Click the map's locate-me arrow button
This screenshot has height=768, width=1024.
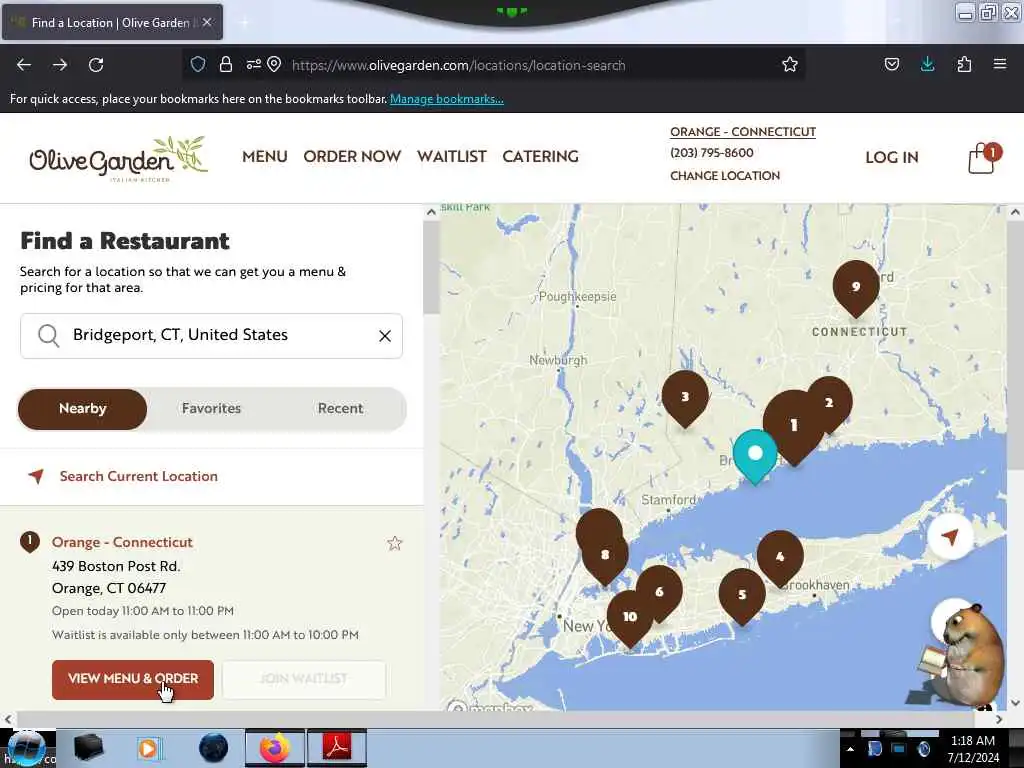(950, 536)
